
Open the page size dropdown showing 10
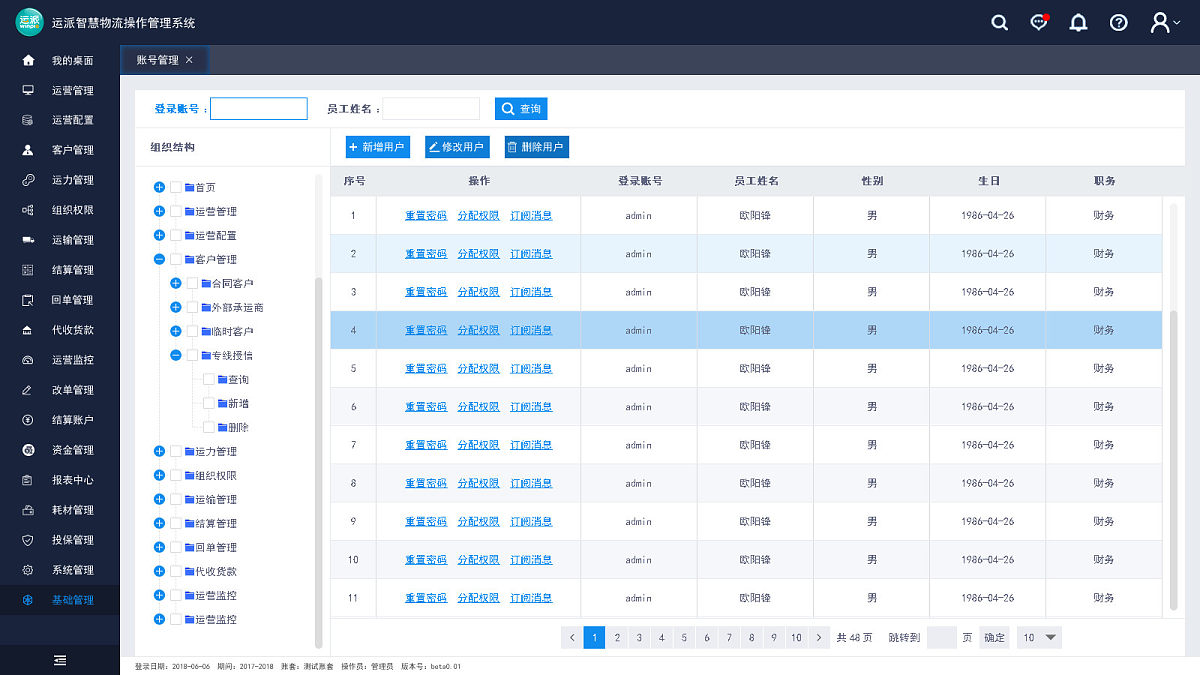coord(1039,637)
